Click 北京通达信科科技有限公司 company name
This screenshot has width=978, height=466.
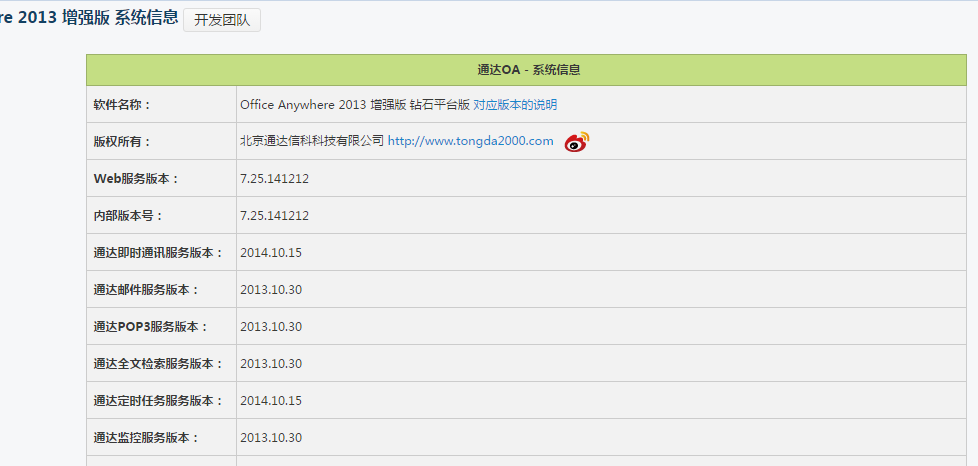[312, 141]
